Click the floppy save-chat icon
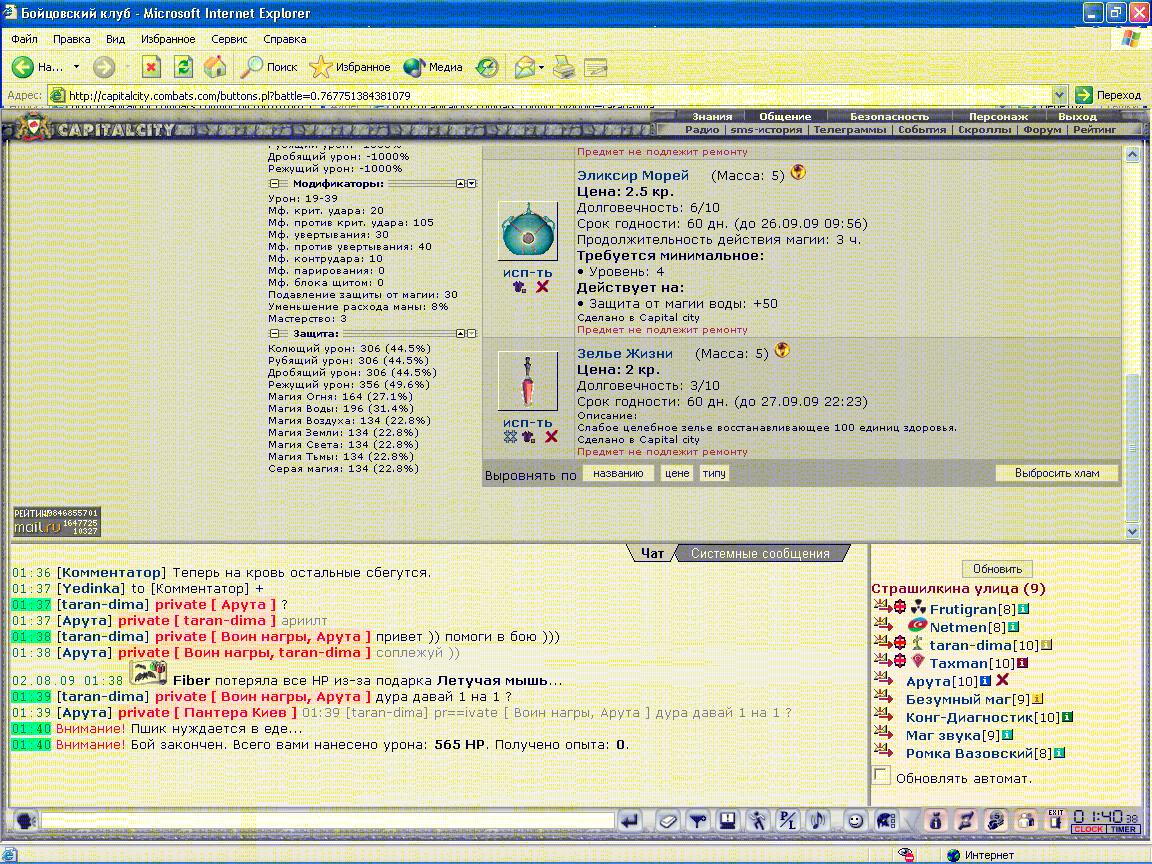 tap(727, 821)
